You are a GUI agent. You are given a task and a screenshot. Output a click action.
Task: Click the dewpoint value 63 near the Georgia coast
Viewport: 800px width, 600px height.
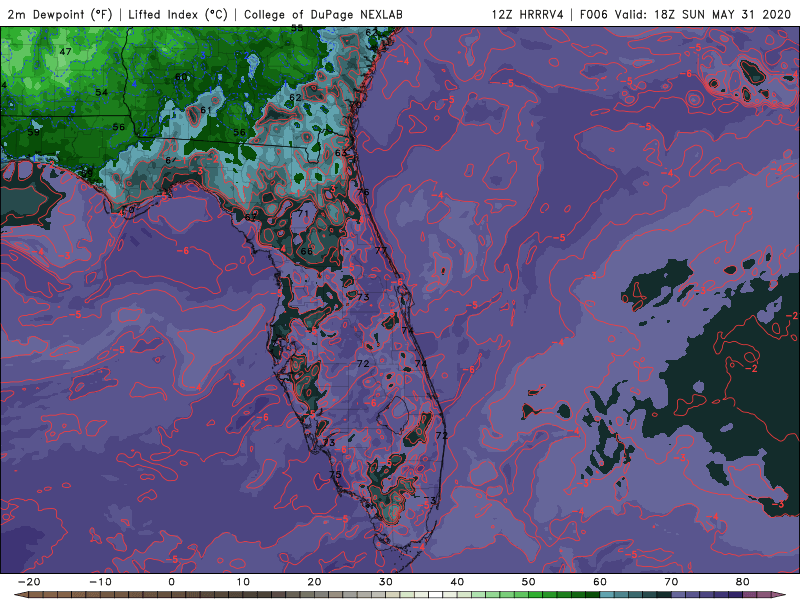(x=341, y=153)
